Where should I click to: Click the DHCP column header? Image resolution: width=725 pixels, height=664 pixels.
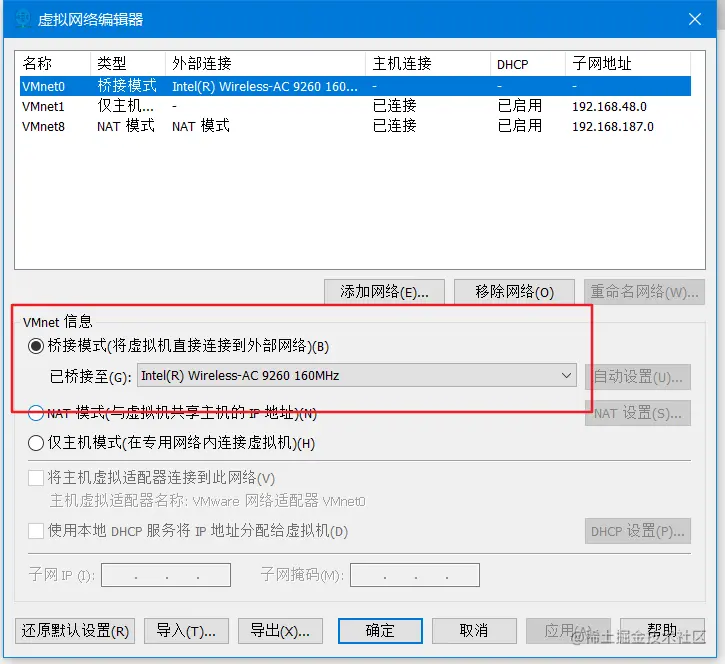(x=528, y=63)
